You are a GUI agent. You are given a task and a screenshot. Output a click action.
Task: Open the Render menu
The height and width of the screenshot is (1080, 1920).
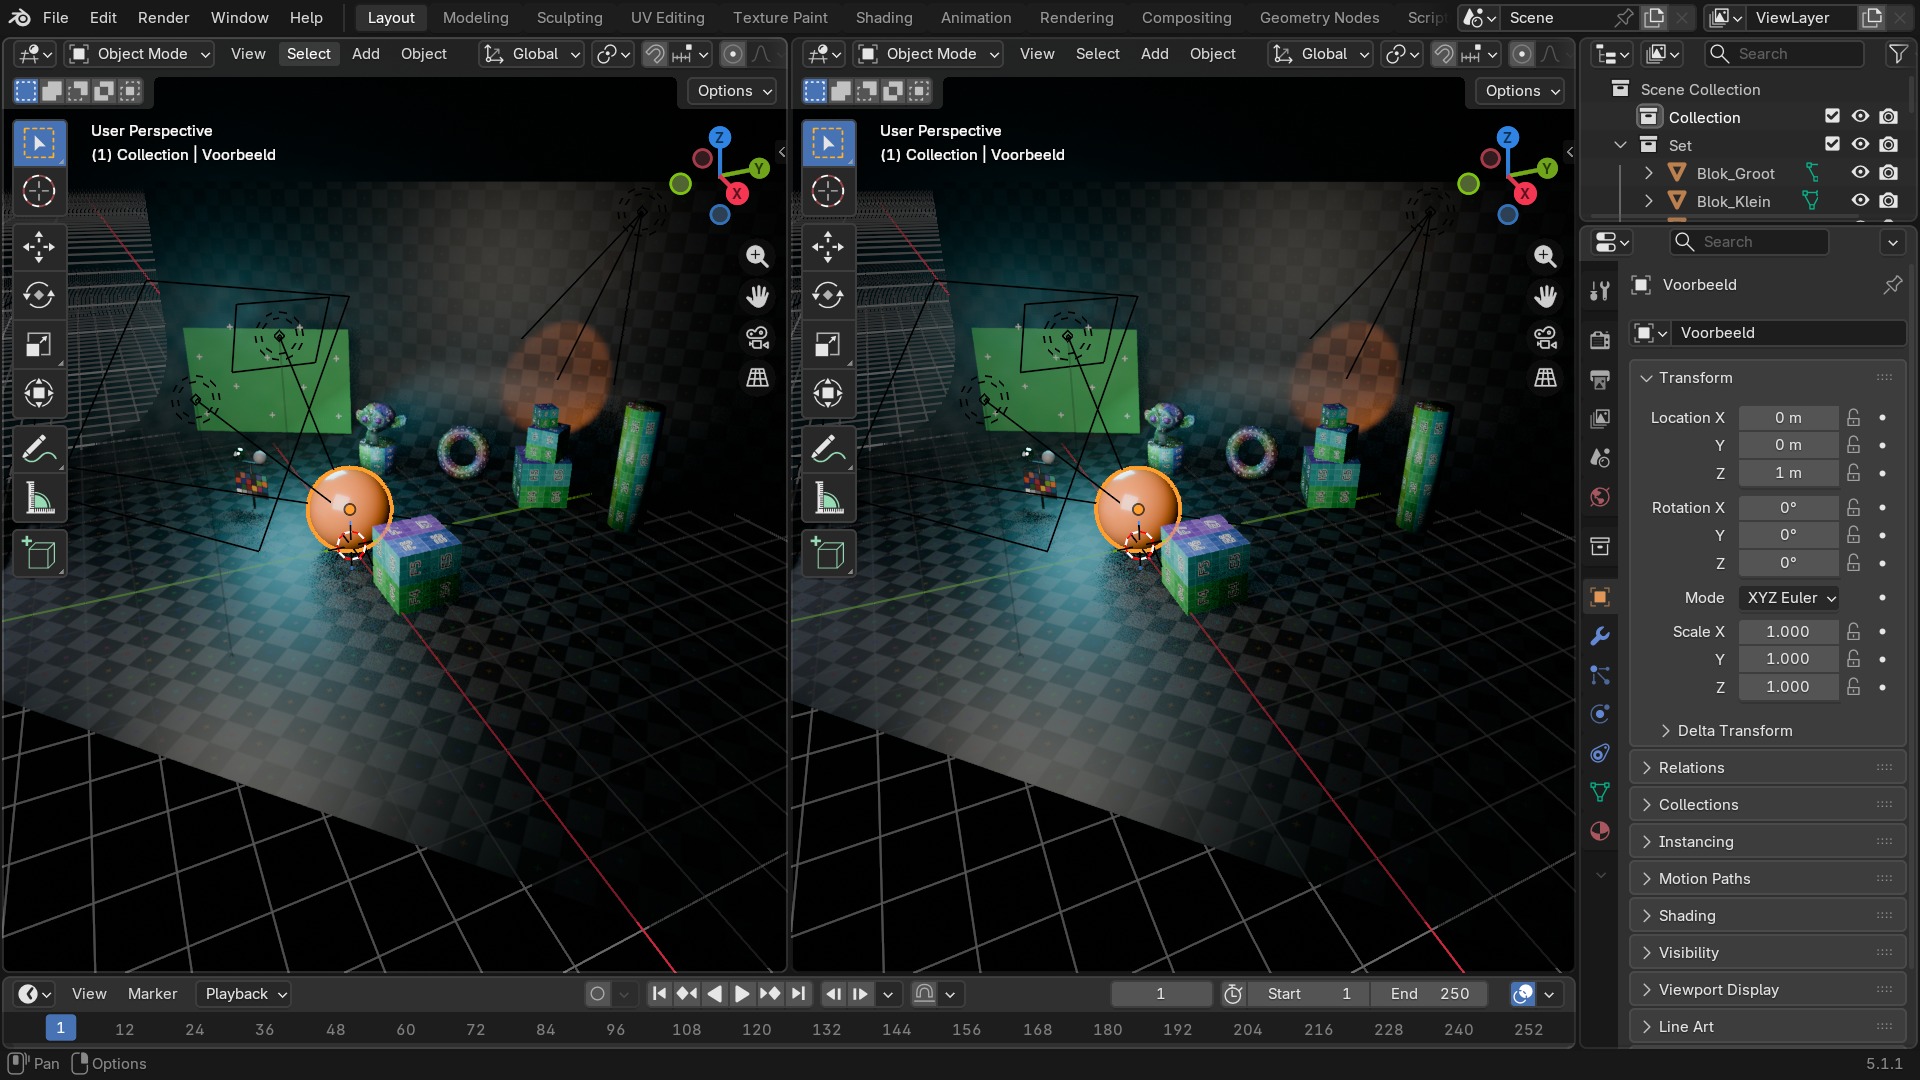coord(164,18)
